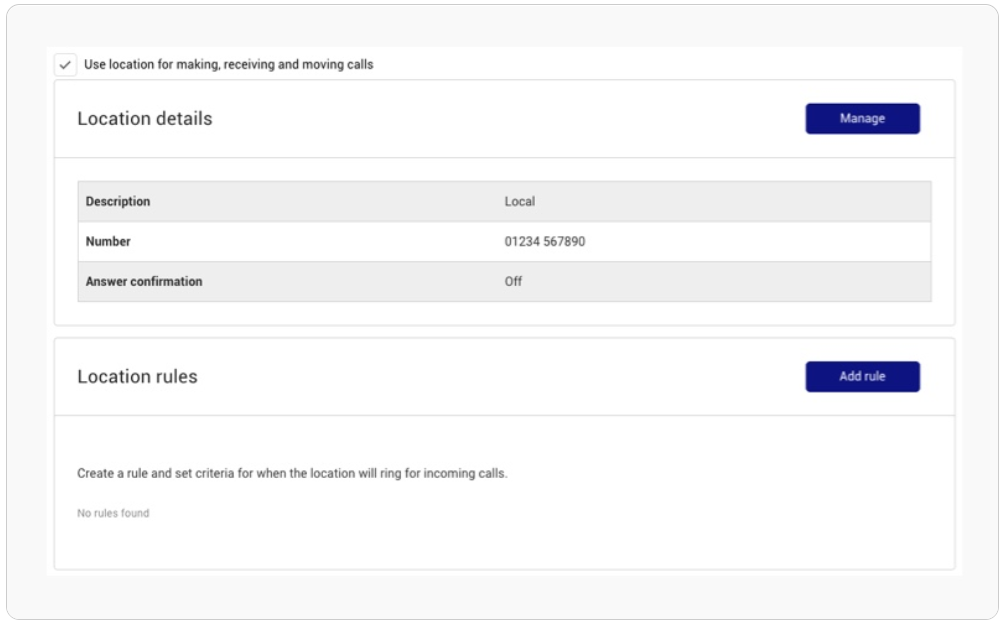Toggle the use location checkbox
Screen dimensions: 1006x629
[x=65, y=65]
